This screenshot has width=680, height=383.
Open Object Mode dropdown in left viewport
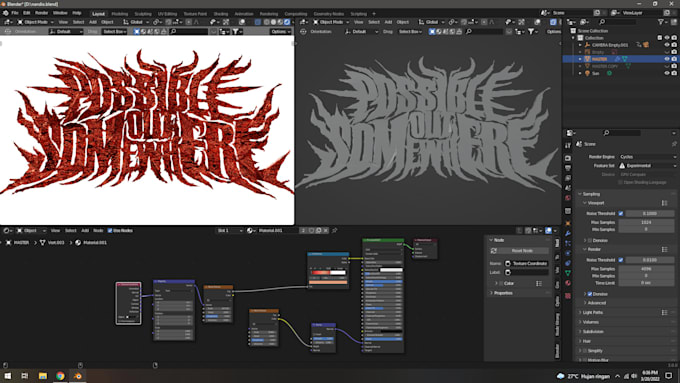tap(36, 22)
